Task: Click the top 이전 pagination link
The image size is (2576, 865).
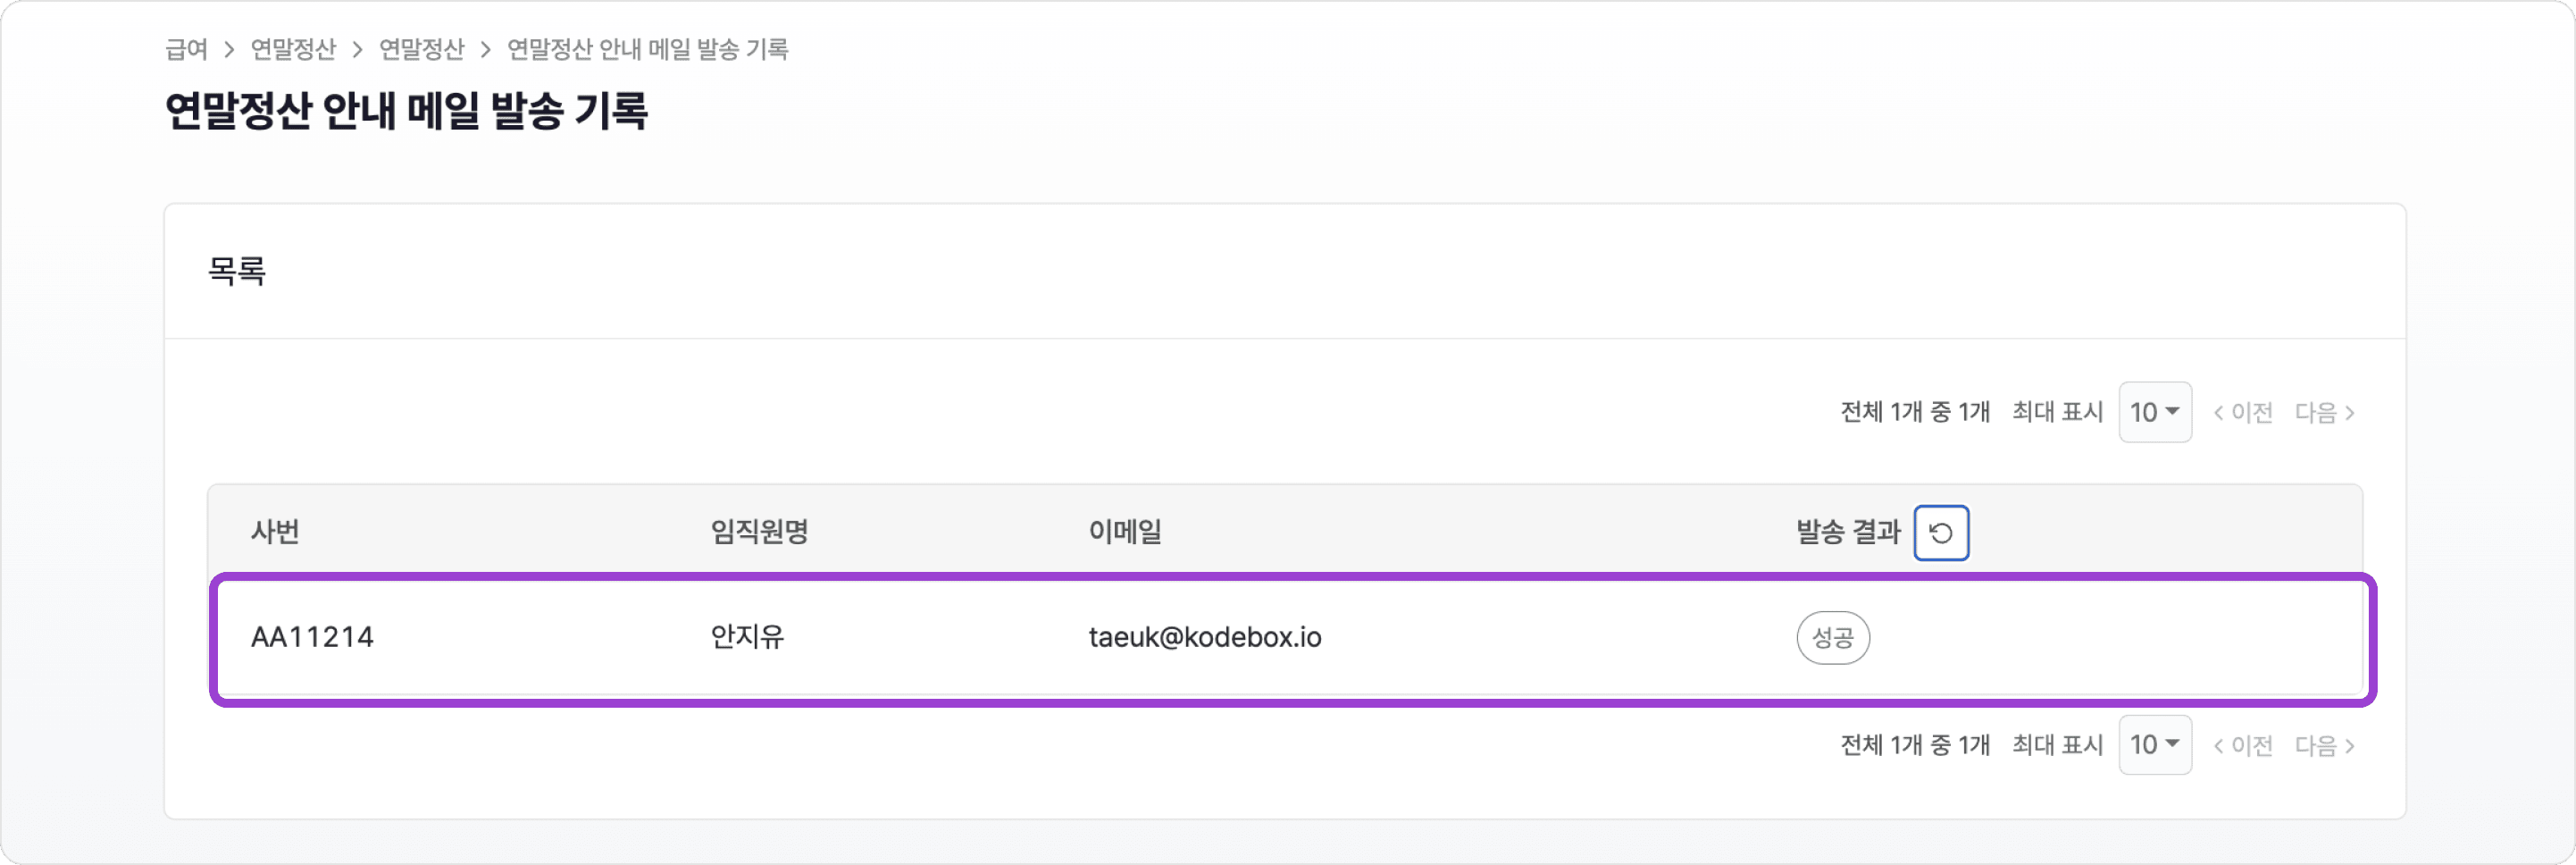Action: (2243, 412)
